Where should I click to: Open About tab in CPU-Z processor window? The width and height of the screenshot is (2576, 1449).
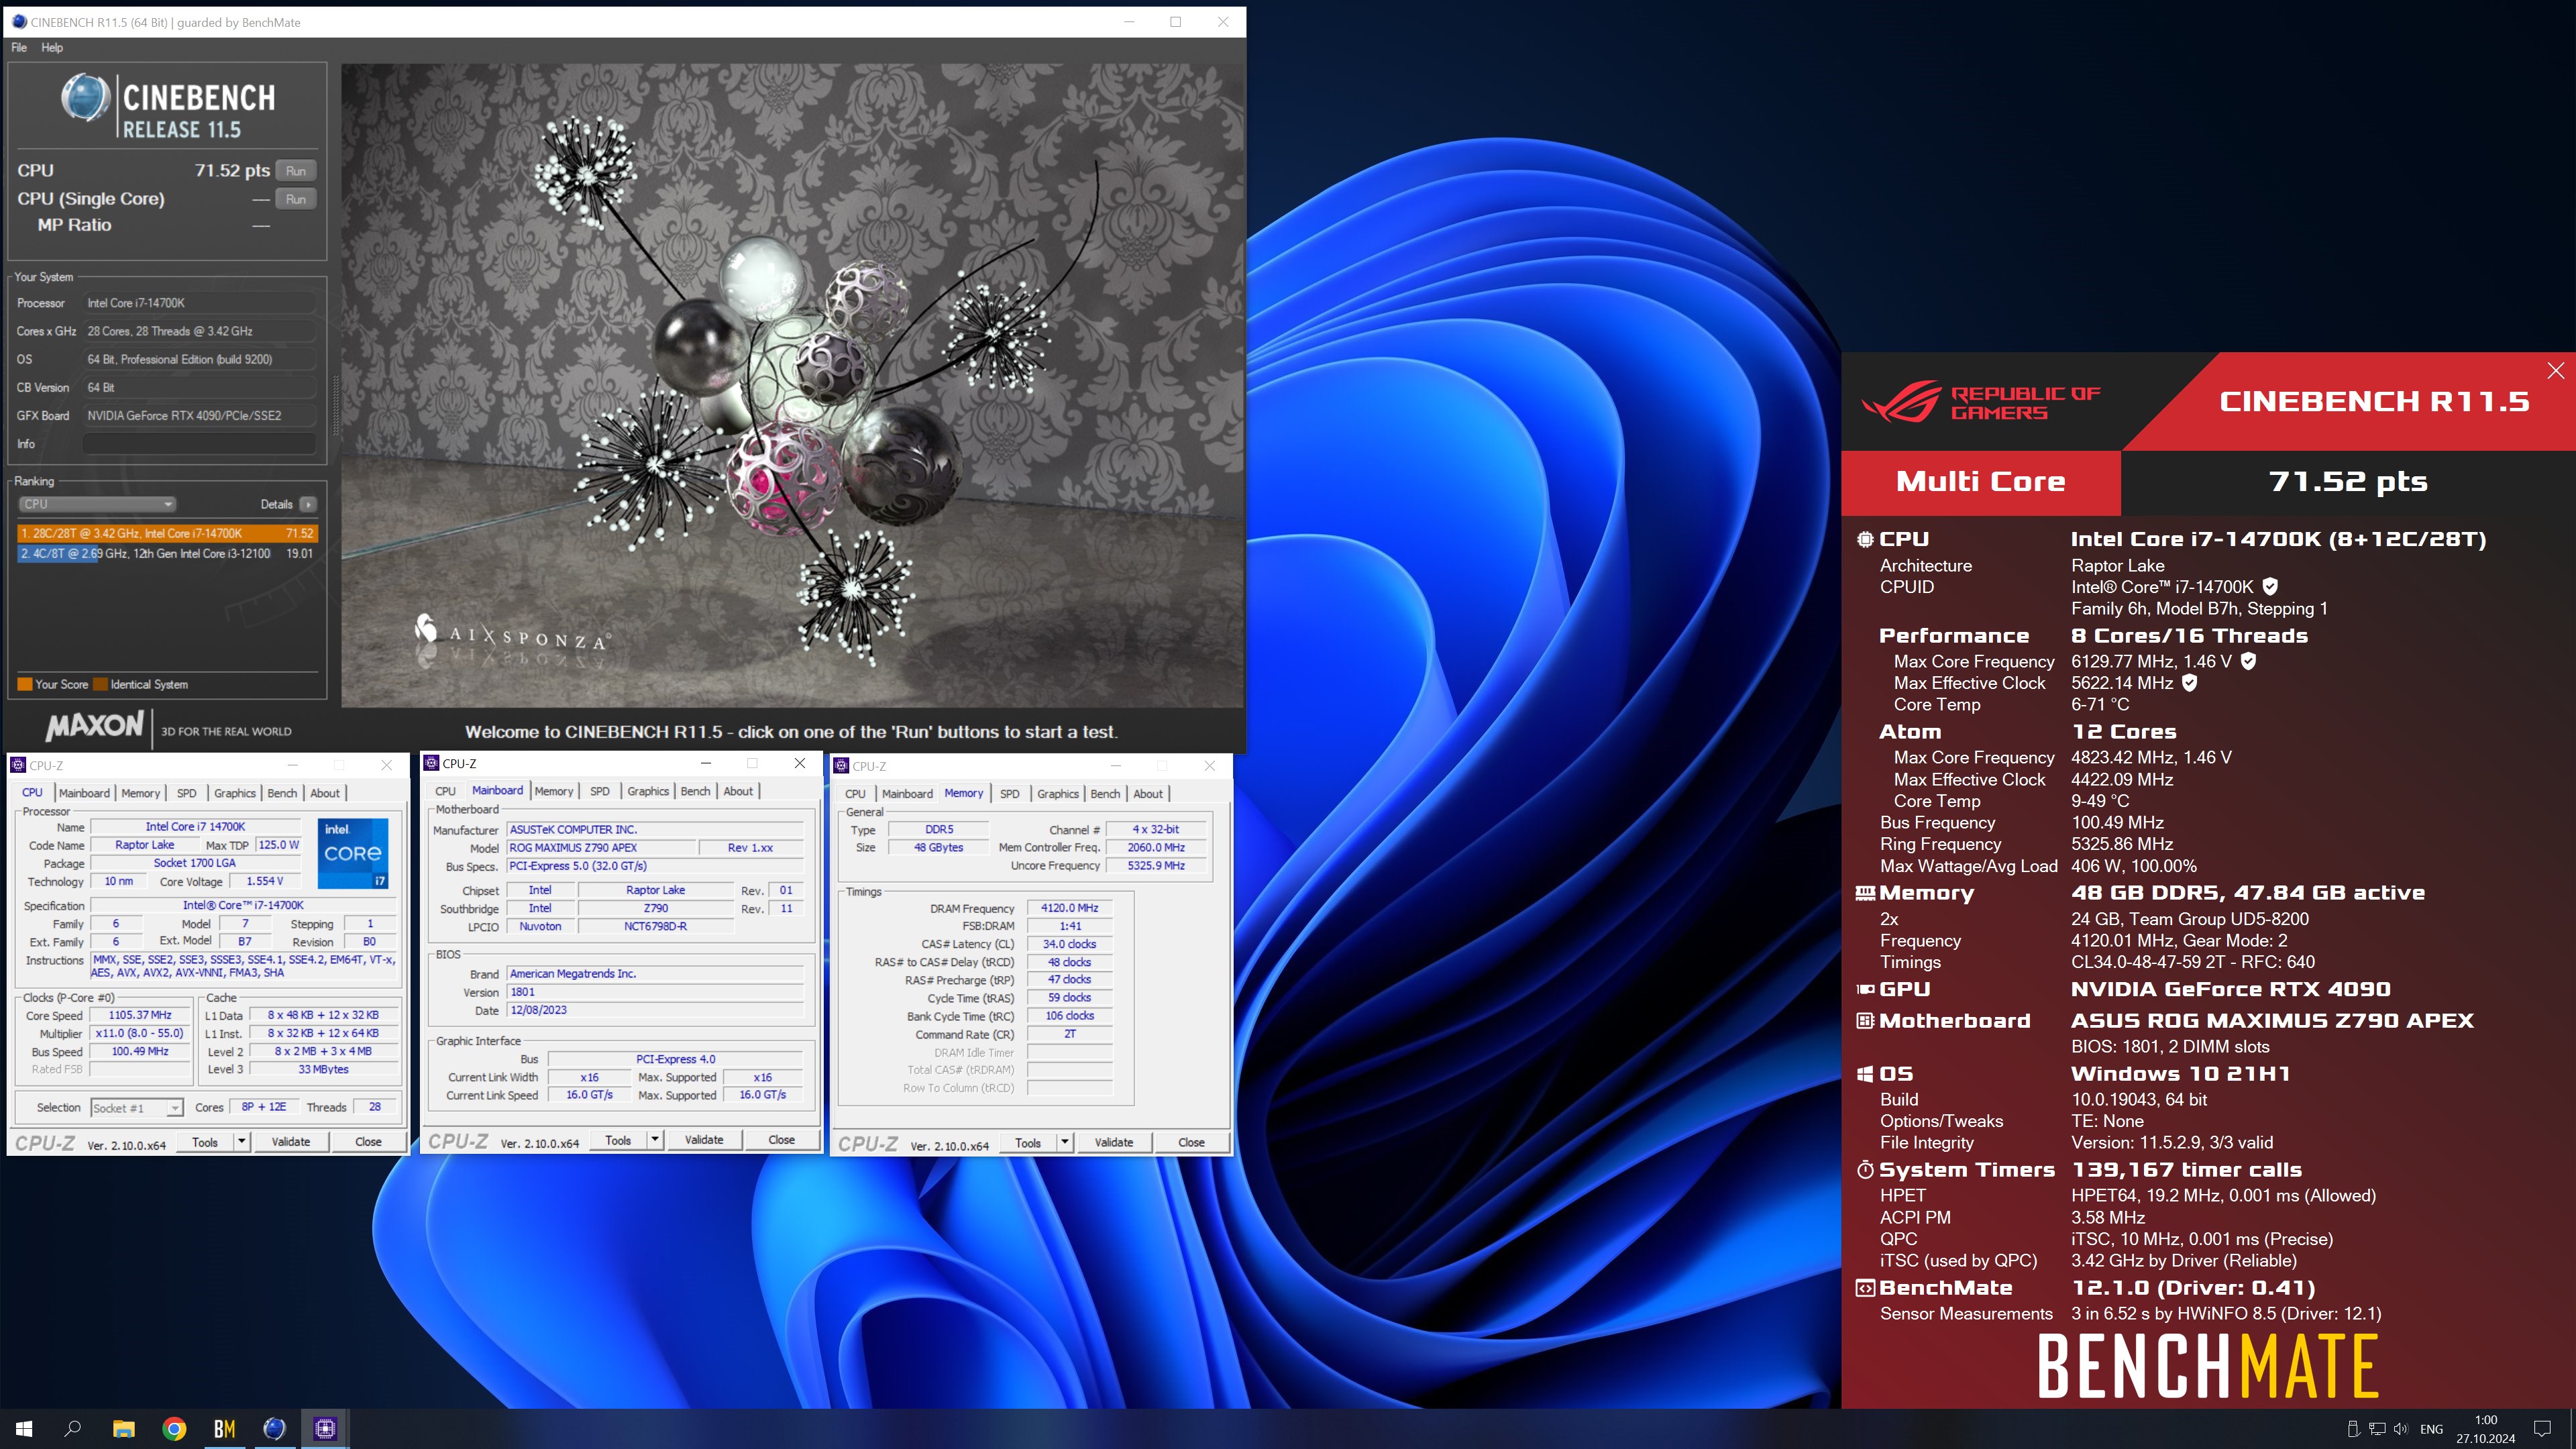click(x=325, y=793)
